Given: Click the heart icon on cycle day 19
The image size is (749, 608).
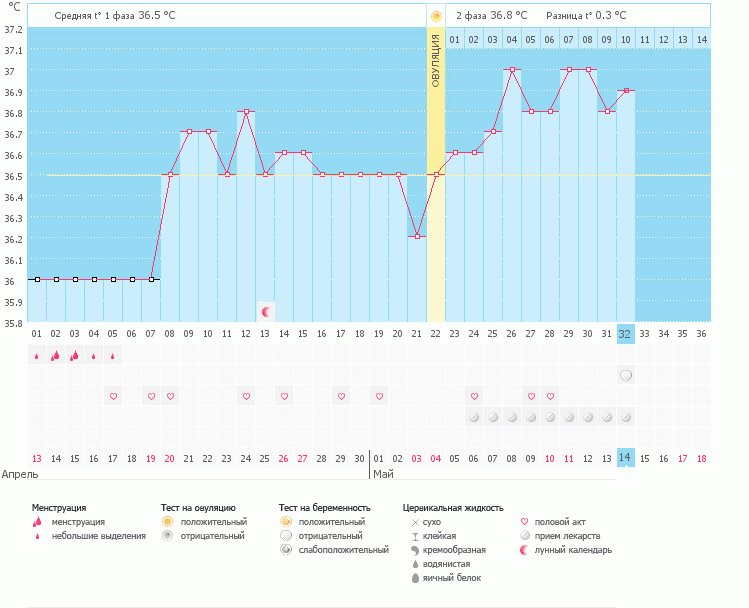Looking at the screenshot, I should pyautogui.click(x=379, y=396).
